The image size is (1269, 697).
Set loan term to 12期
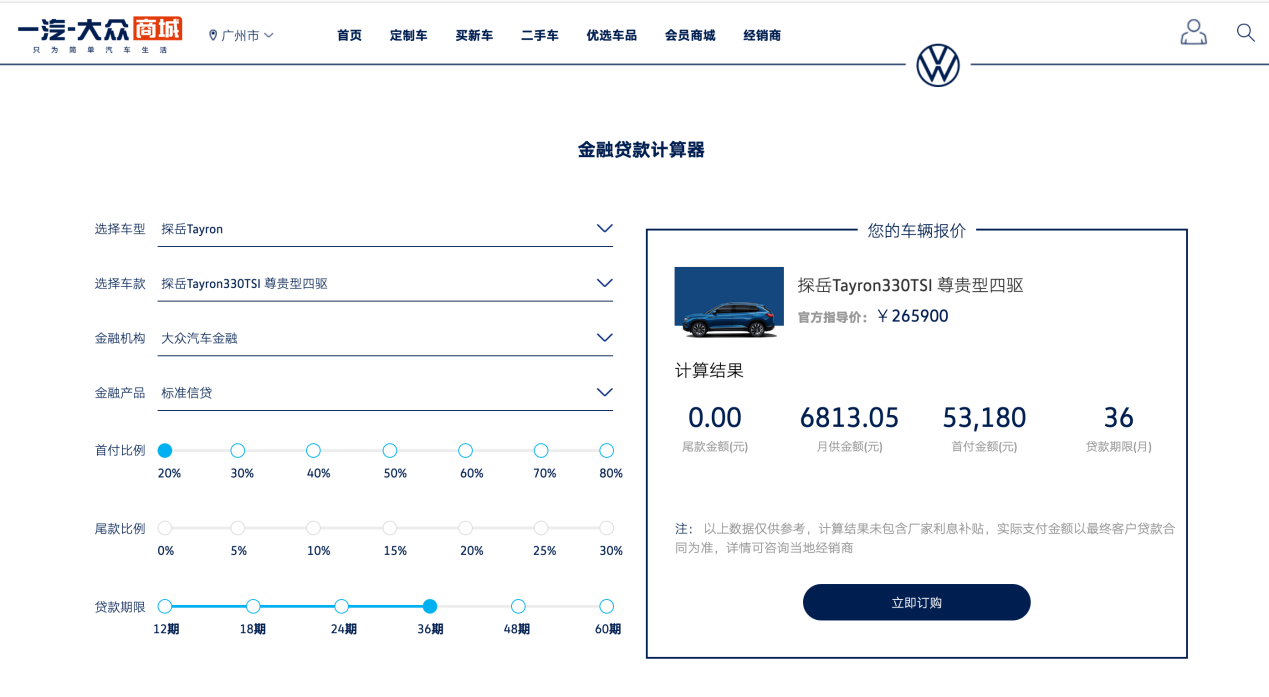(165, 606)
